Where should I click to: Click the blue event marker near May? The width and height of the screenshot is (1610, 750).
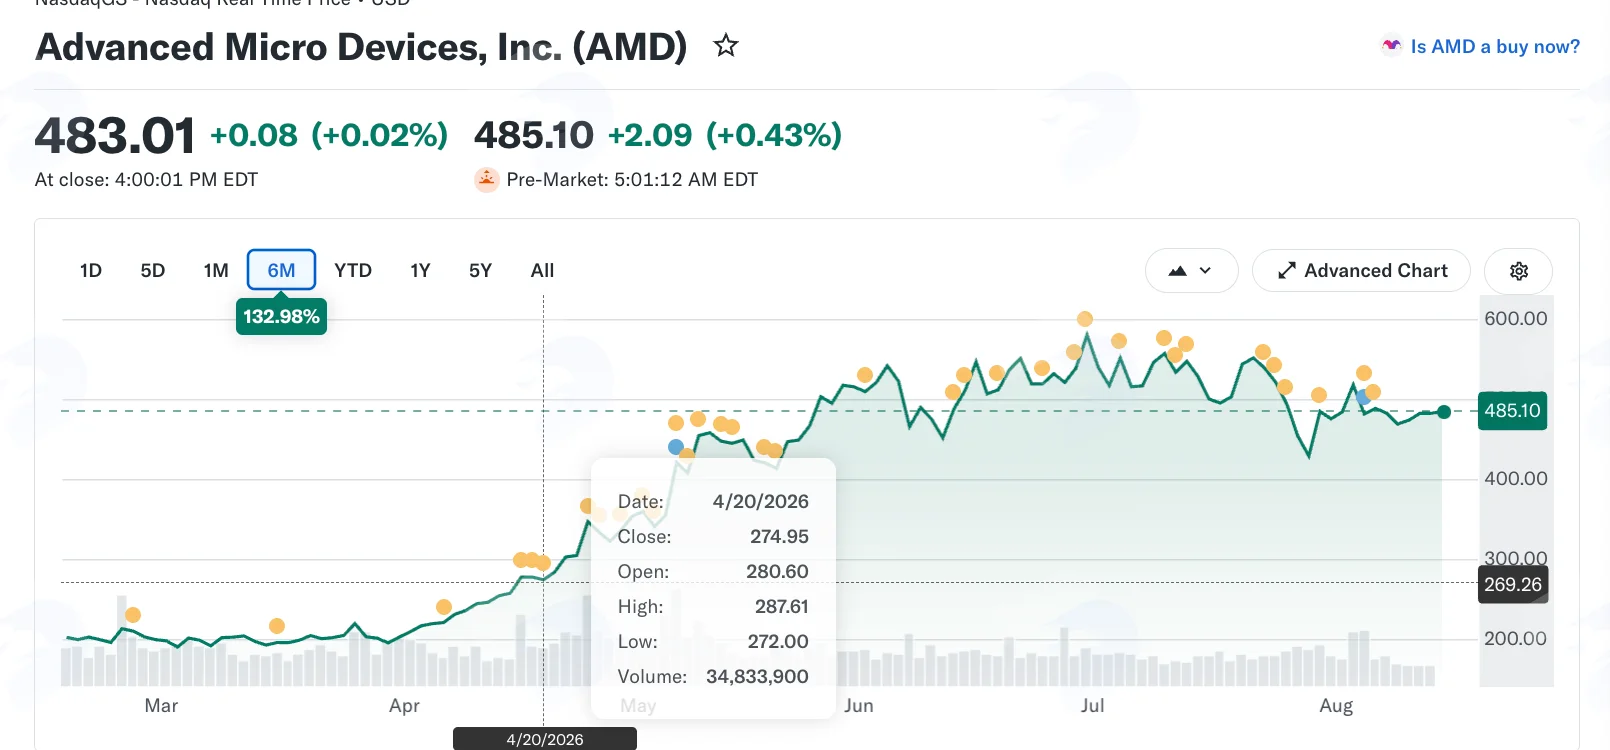point(676,447)
